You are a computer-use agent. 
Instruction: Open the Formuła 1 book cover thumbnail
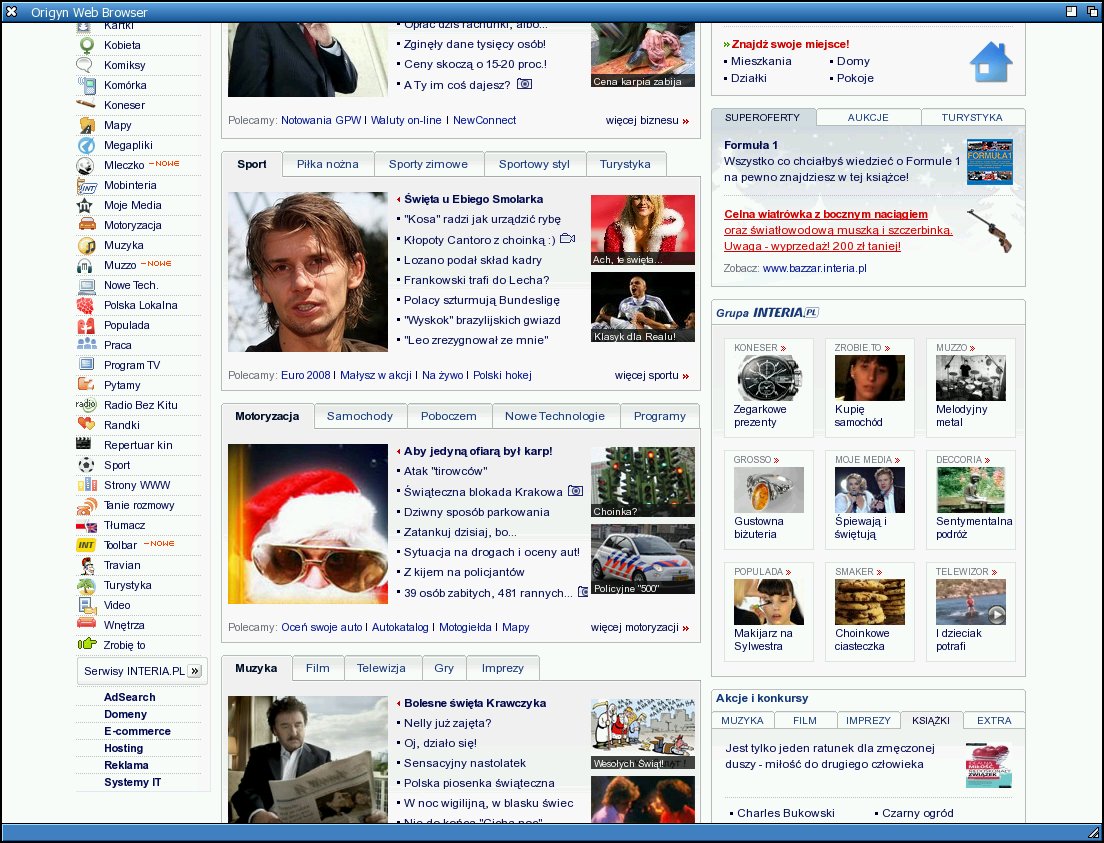point(989,162)
